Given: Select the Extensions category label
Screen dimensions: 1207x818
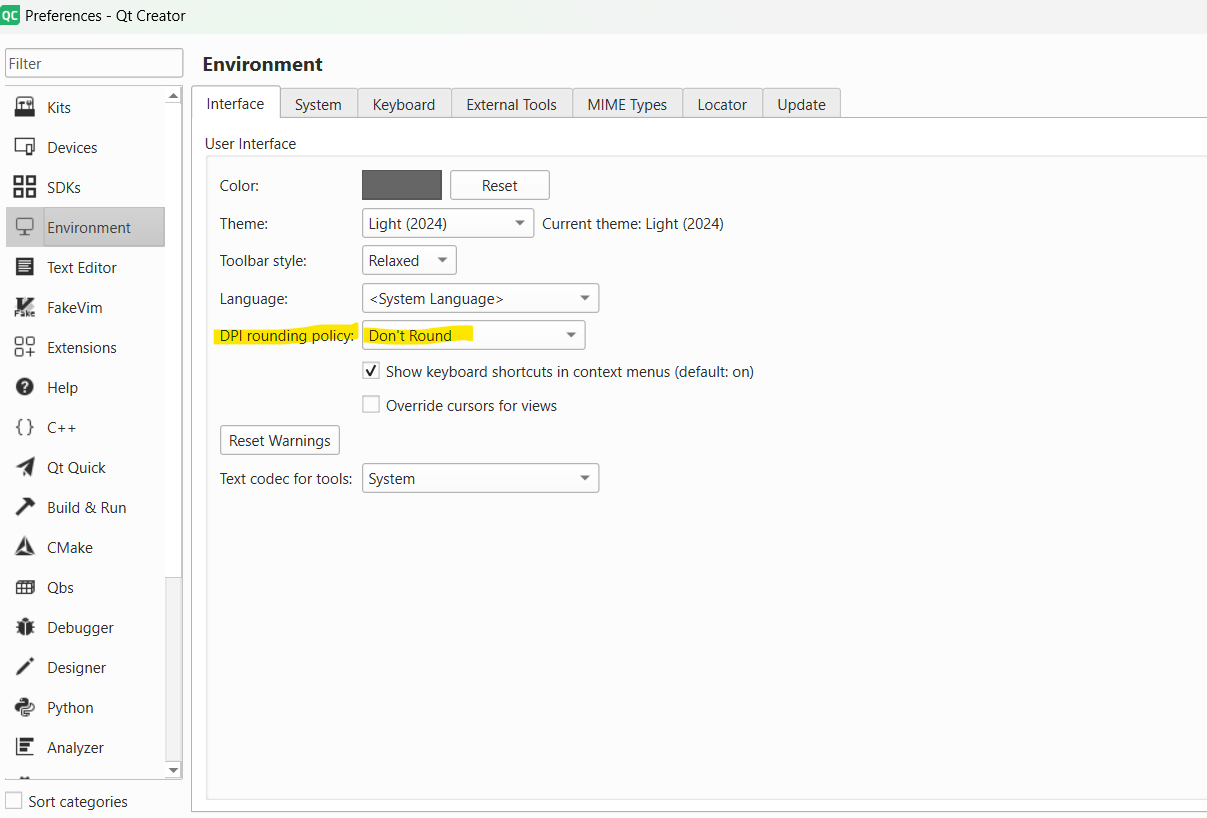Looking at the screenshot, I should 82,347.
